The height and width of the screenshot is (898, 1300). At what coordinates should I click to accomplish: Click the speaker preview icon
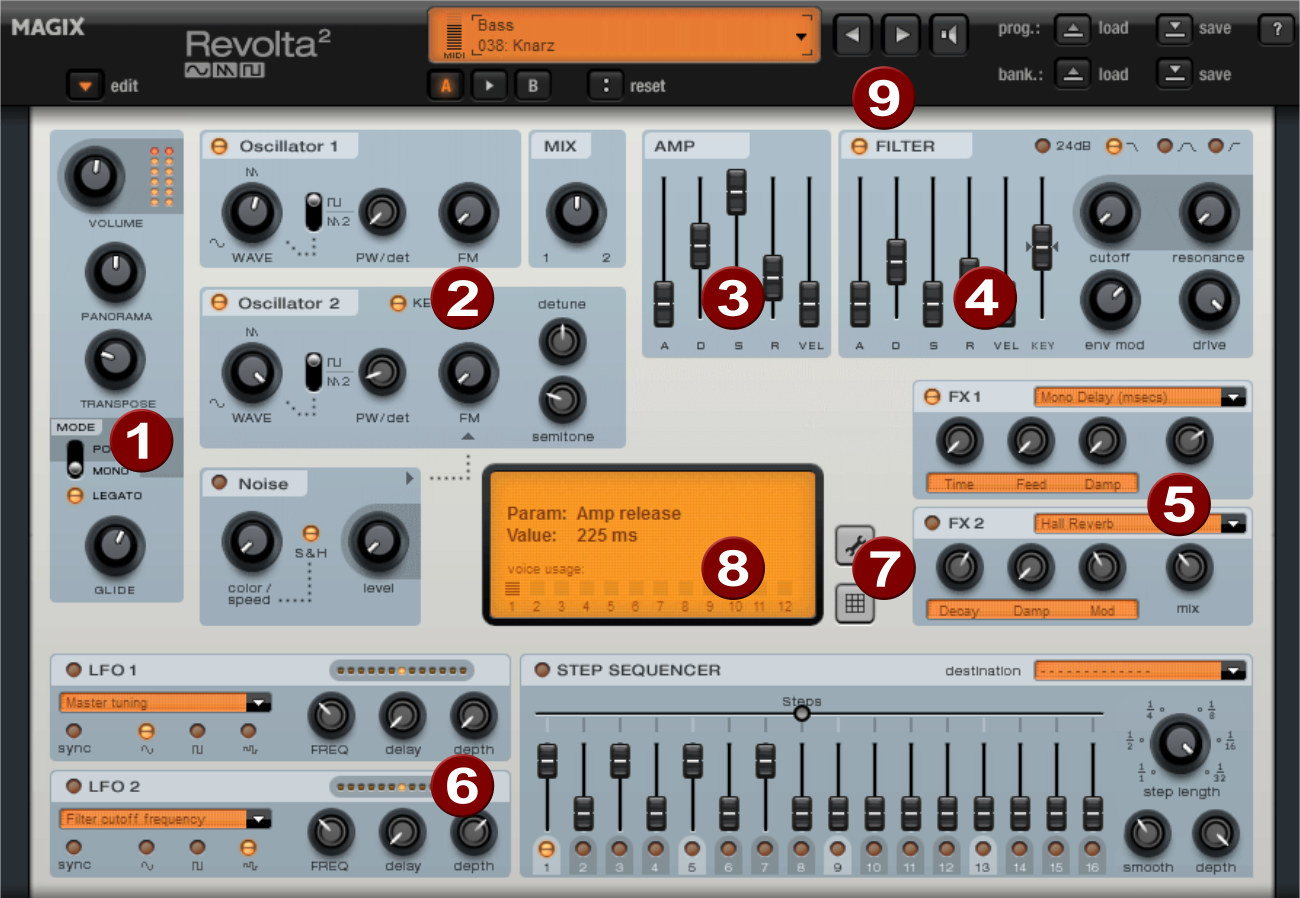click(x=949, y=35)
